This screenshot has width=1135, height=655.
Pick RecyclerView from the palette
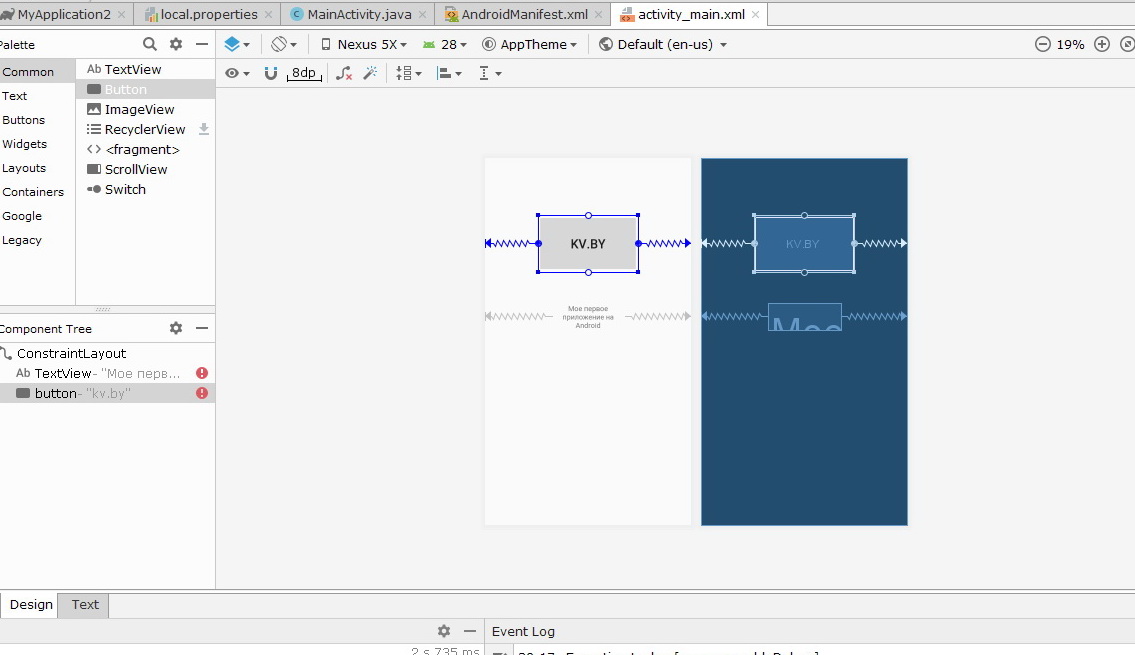[145, 129]
